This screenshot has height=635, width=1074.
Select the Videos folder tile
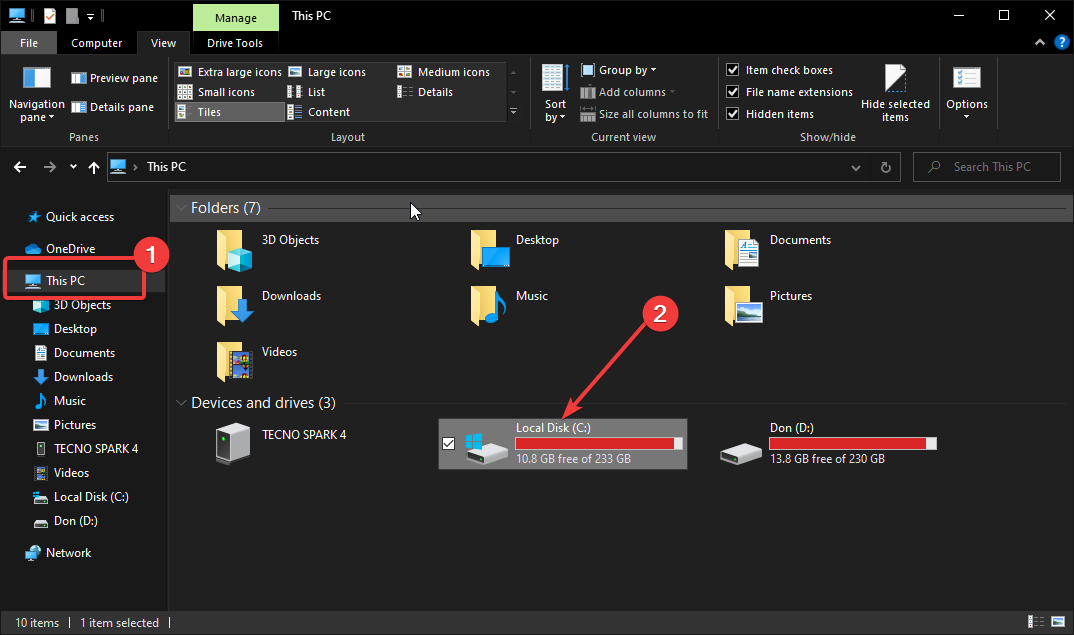(257, 362)
